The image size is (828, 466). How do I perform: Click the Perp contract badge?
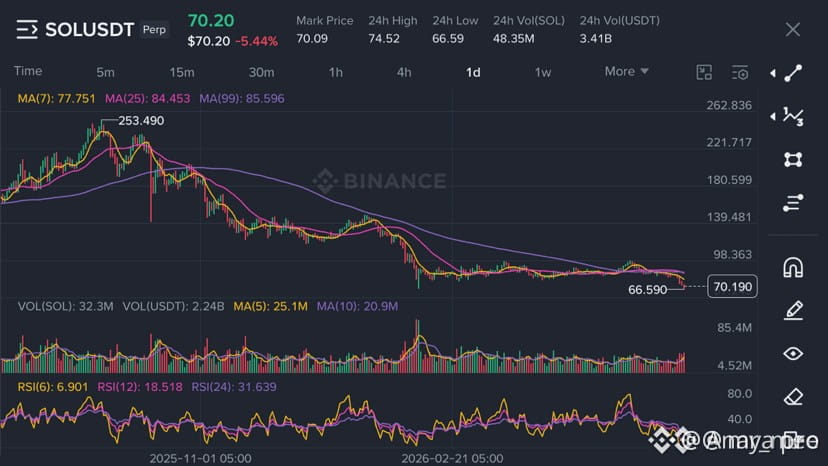[154, 30]
